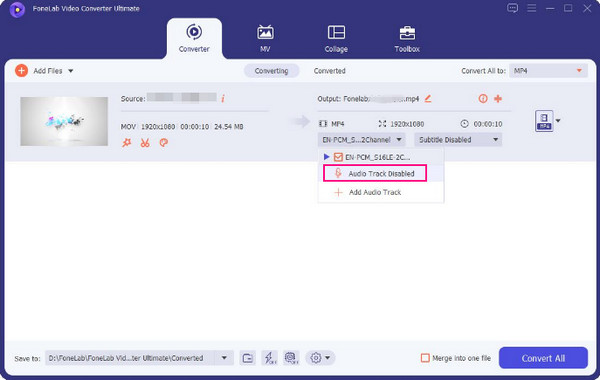
Task: Open the hamburger menu icon
Action: [532, 8]
